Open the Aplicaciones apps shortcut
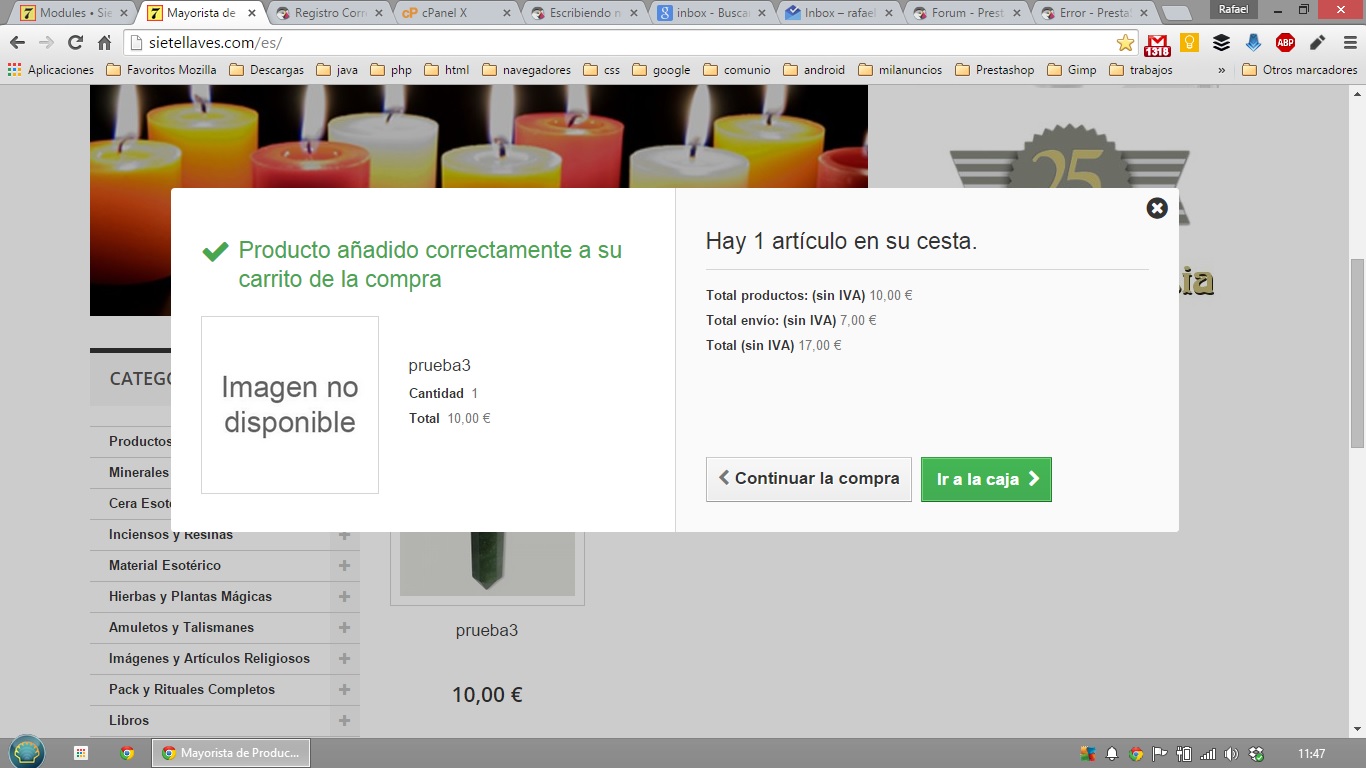 coord(51,70)
